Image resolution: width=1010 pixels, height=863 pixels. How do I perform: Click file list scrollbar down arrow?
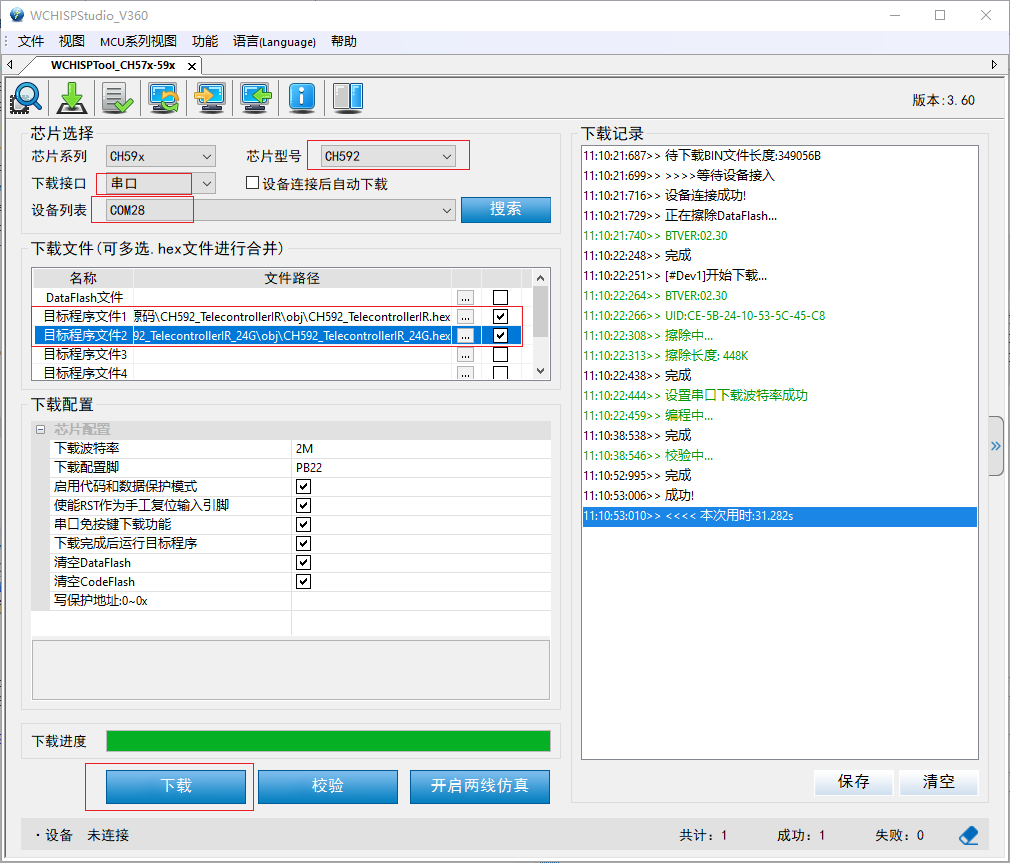click(x=540, y=371)
